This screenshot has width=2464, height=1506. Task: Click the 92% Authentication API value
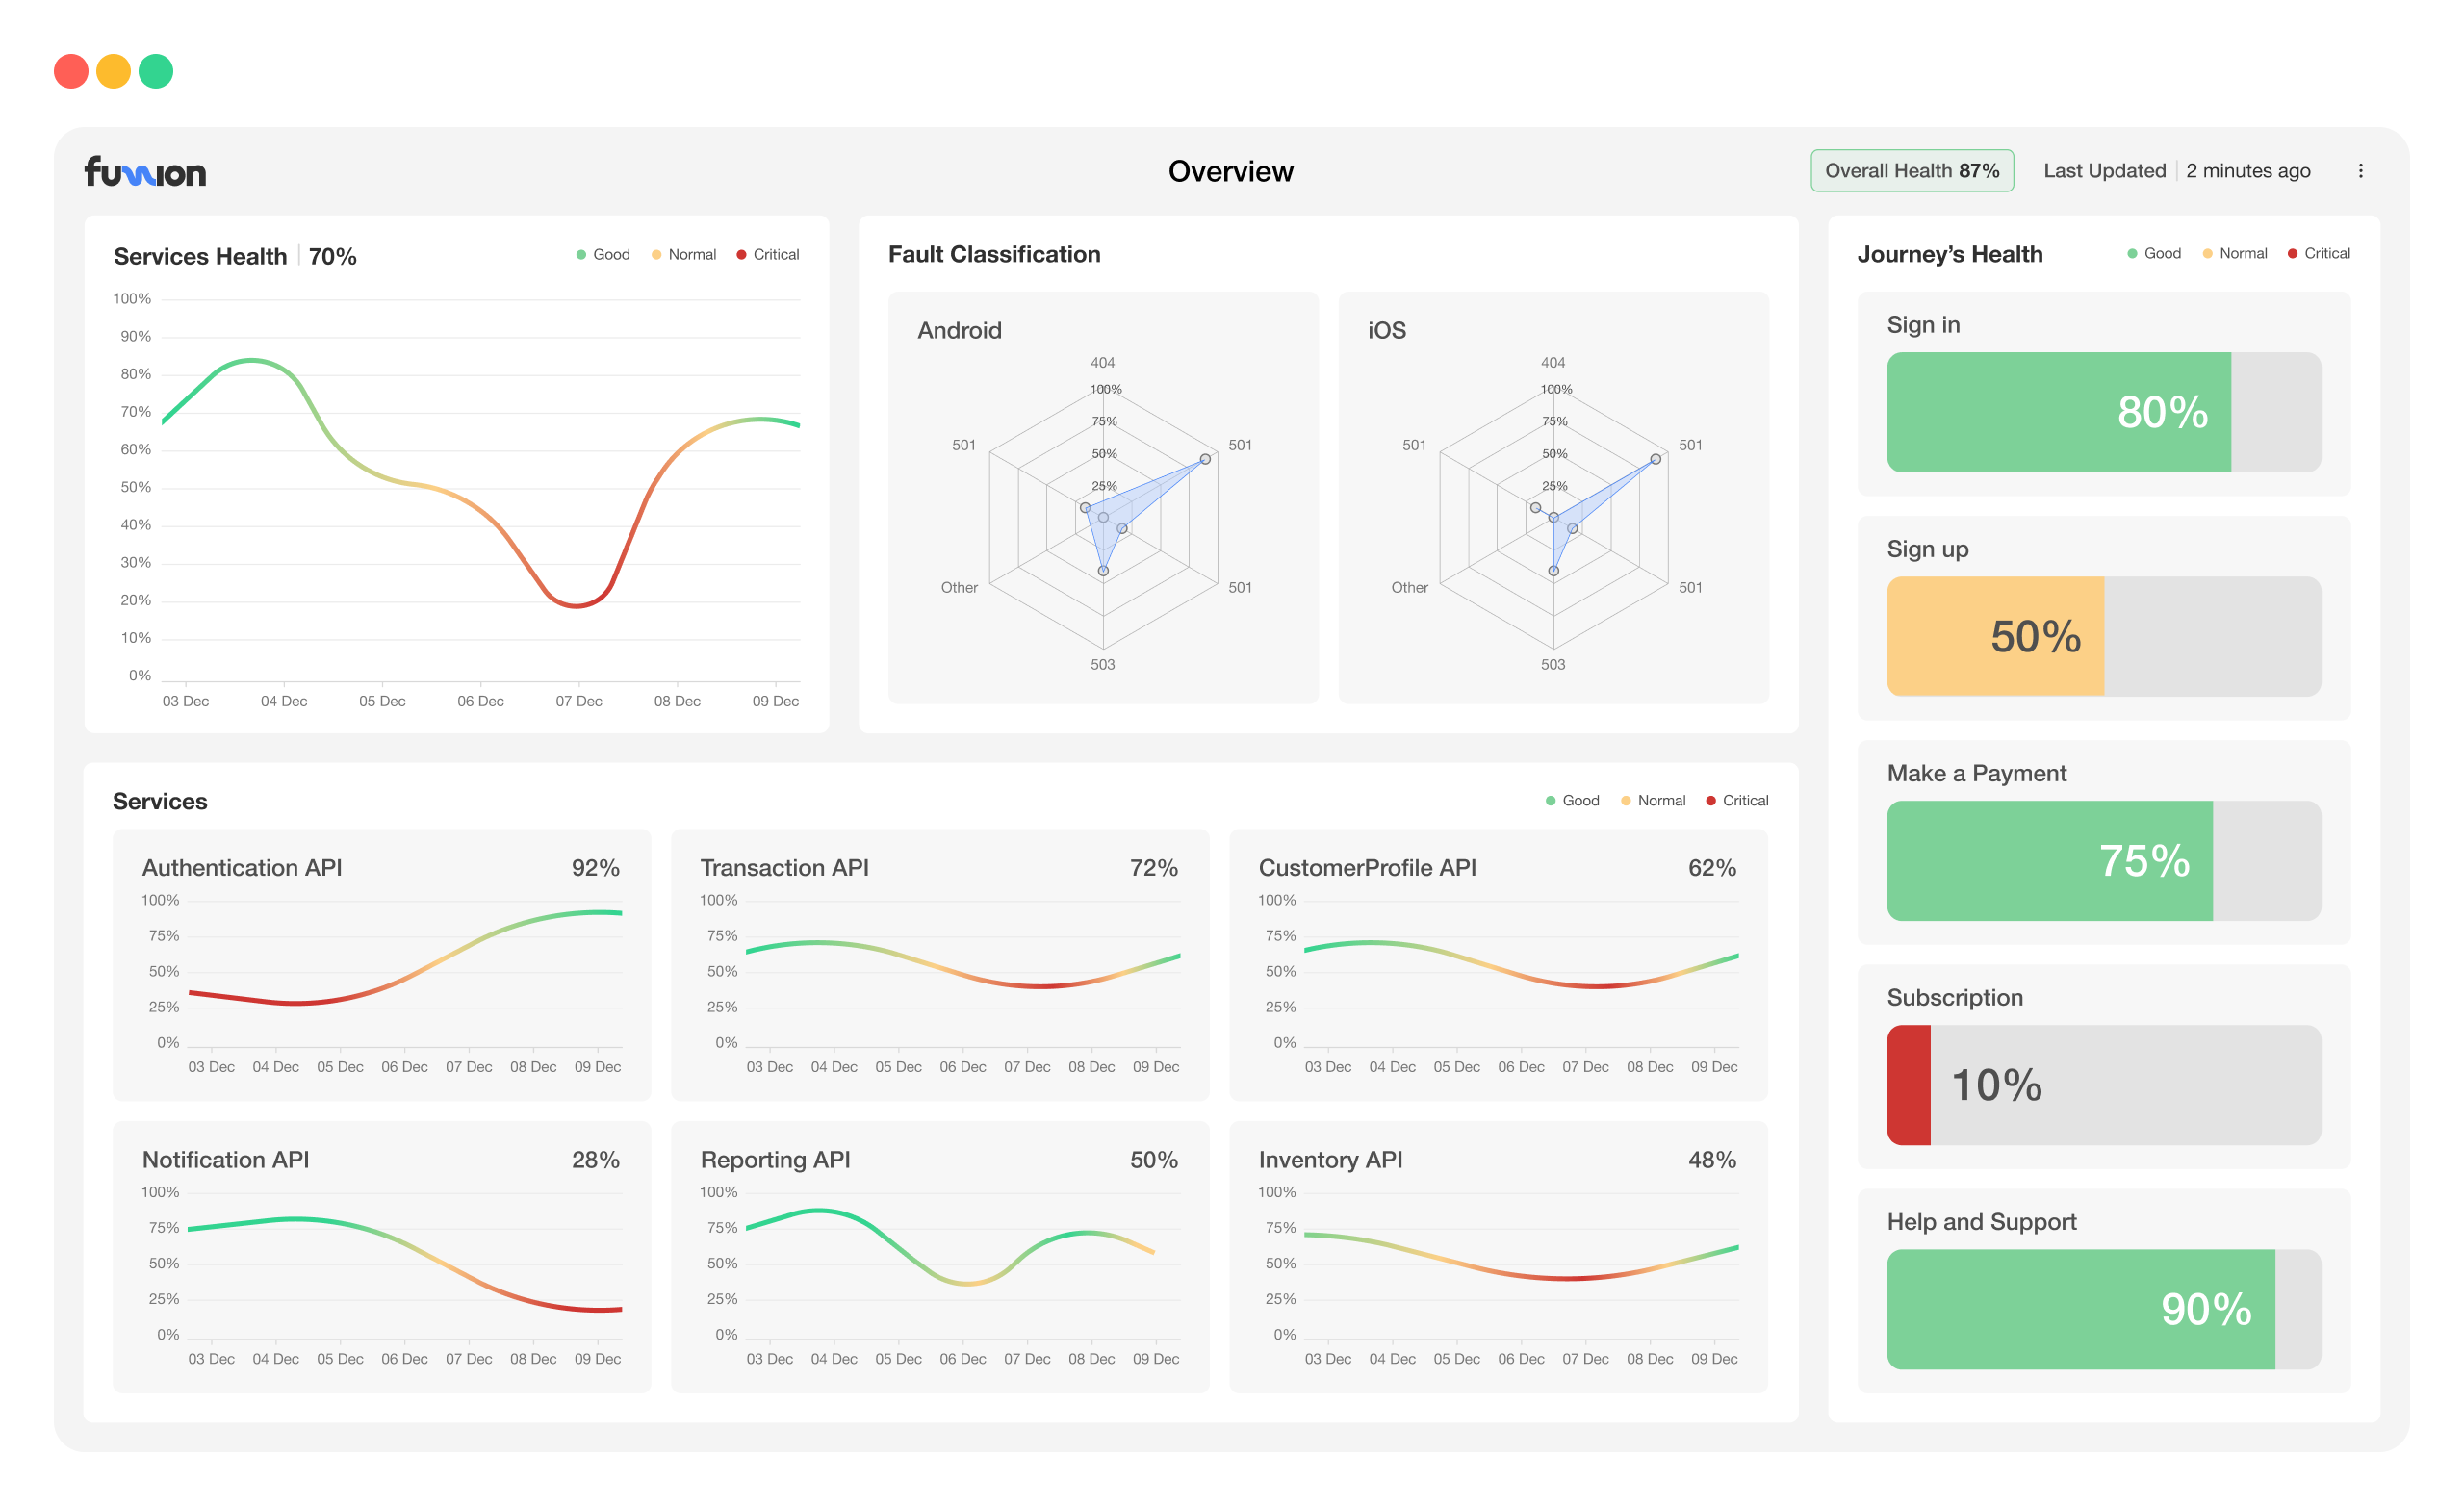[x=596, y=868]
